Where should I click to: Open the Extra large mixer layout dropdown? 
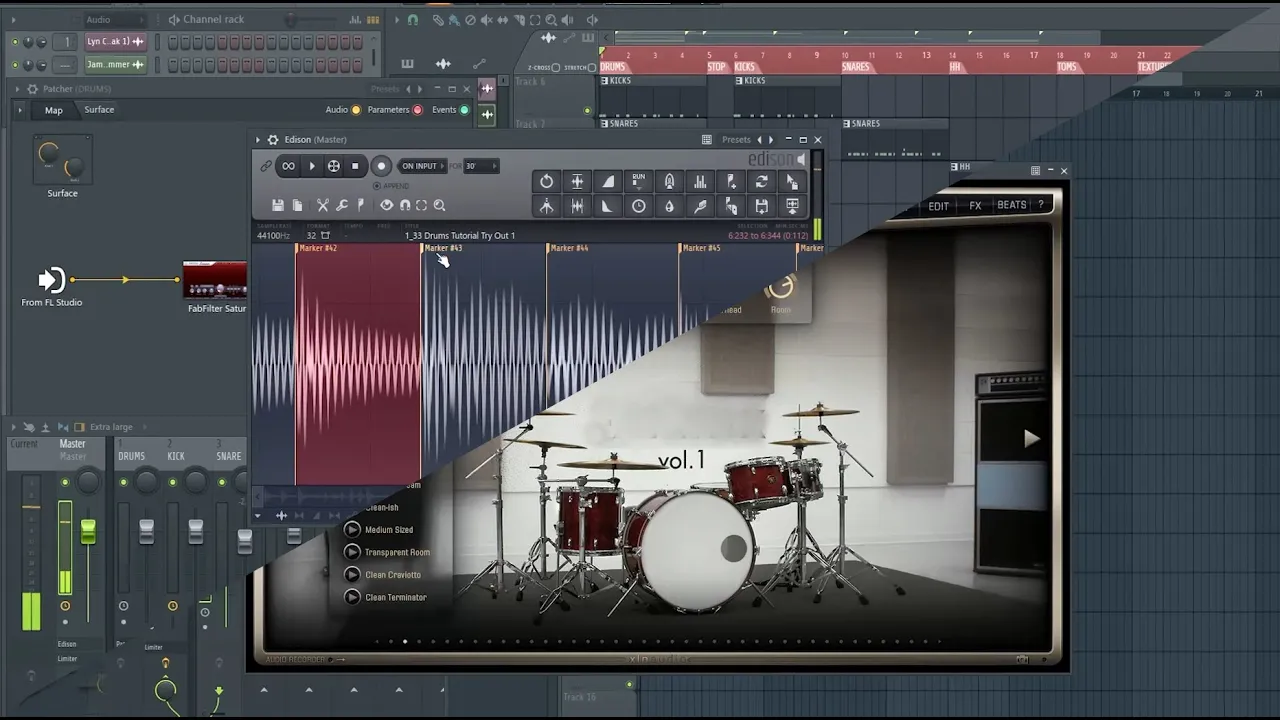coord(111,427)
